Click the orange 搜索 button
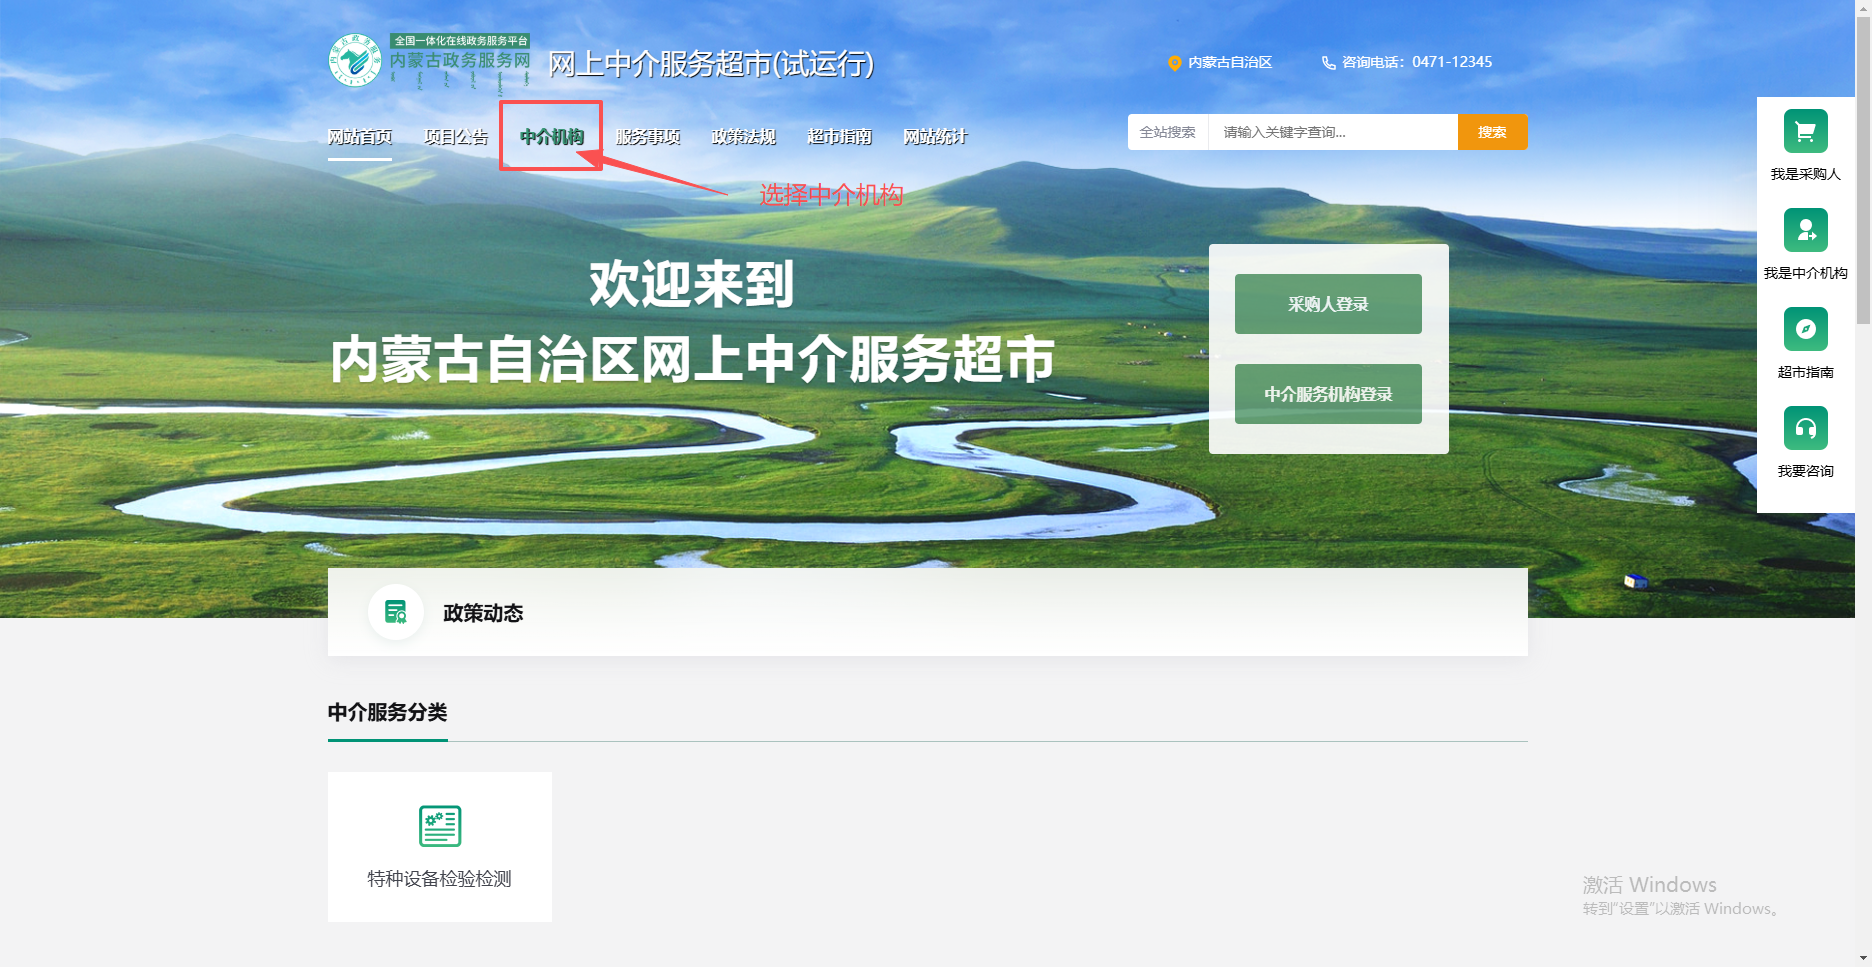Image resolution: width=1872 pixels, height=967 pixels. 1491,132
